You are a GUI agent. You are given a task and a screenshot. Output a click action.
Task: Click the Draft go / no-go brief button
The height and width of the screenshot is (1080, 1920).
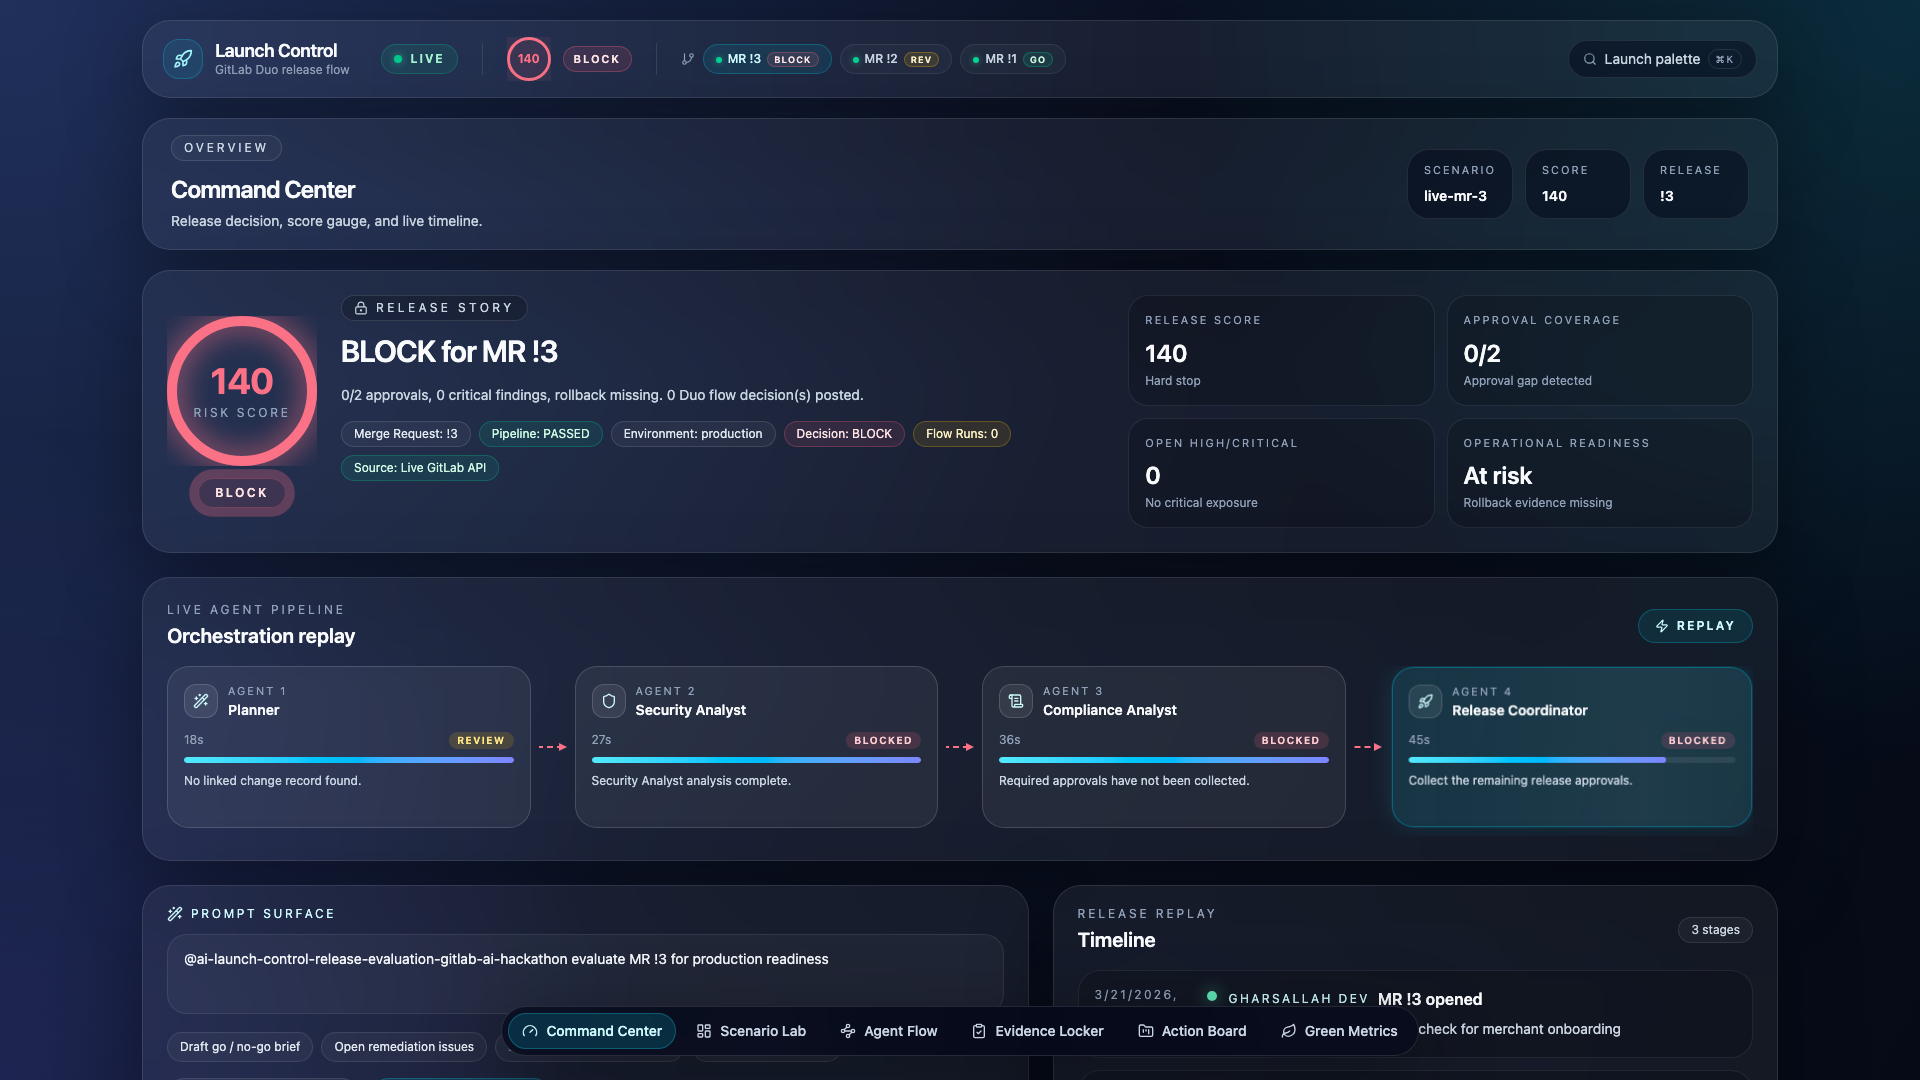240,1047
